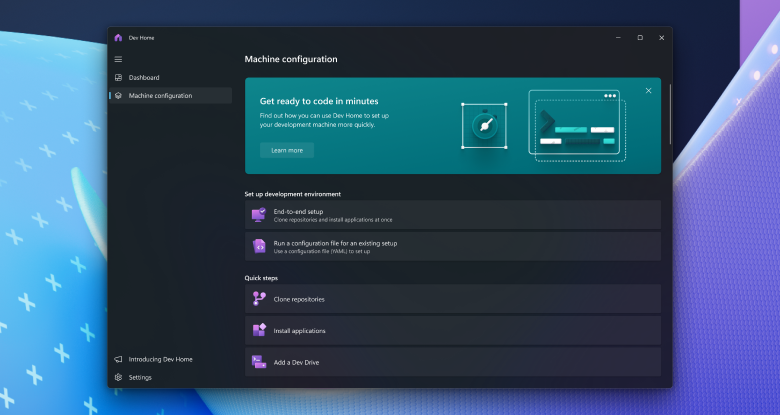Viewport: 780px width, 415px height.
Task: Toggle the hamburger navigation menu
Action: [118, 59]
